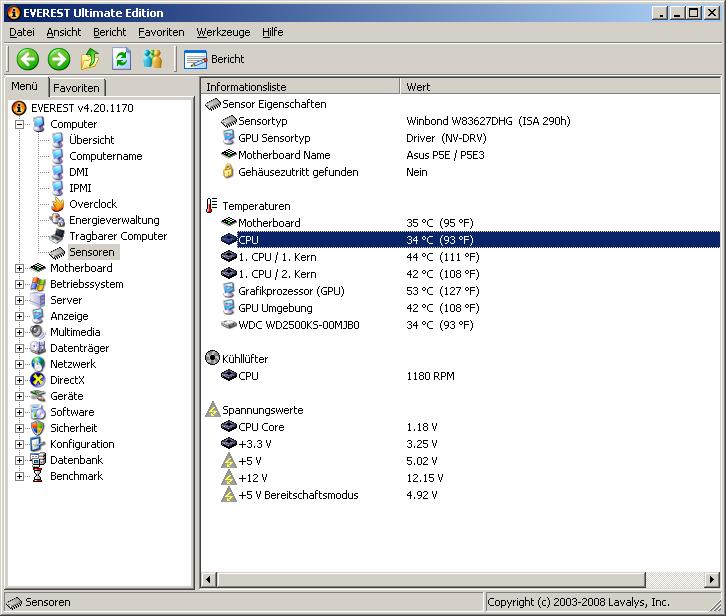Select DMI in the tree
The image size is (726, 616).
click(79, 172)
